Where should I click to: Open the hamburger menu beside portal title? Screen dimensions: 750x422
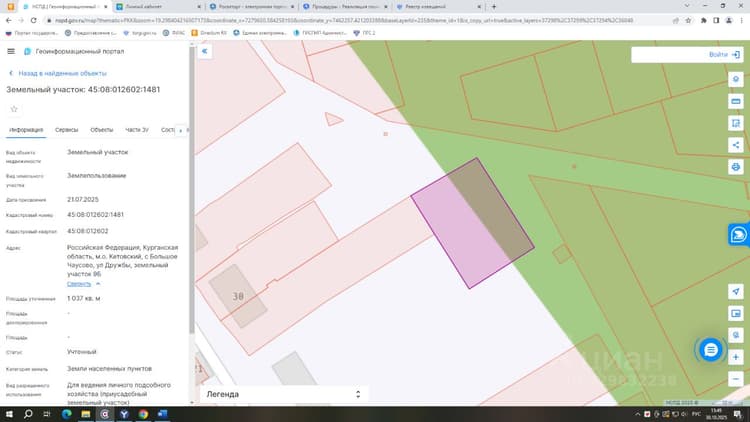(x=11, y=51)
